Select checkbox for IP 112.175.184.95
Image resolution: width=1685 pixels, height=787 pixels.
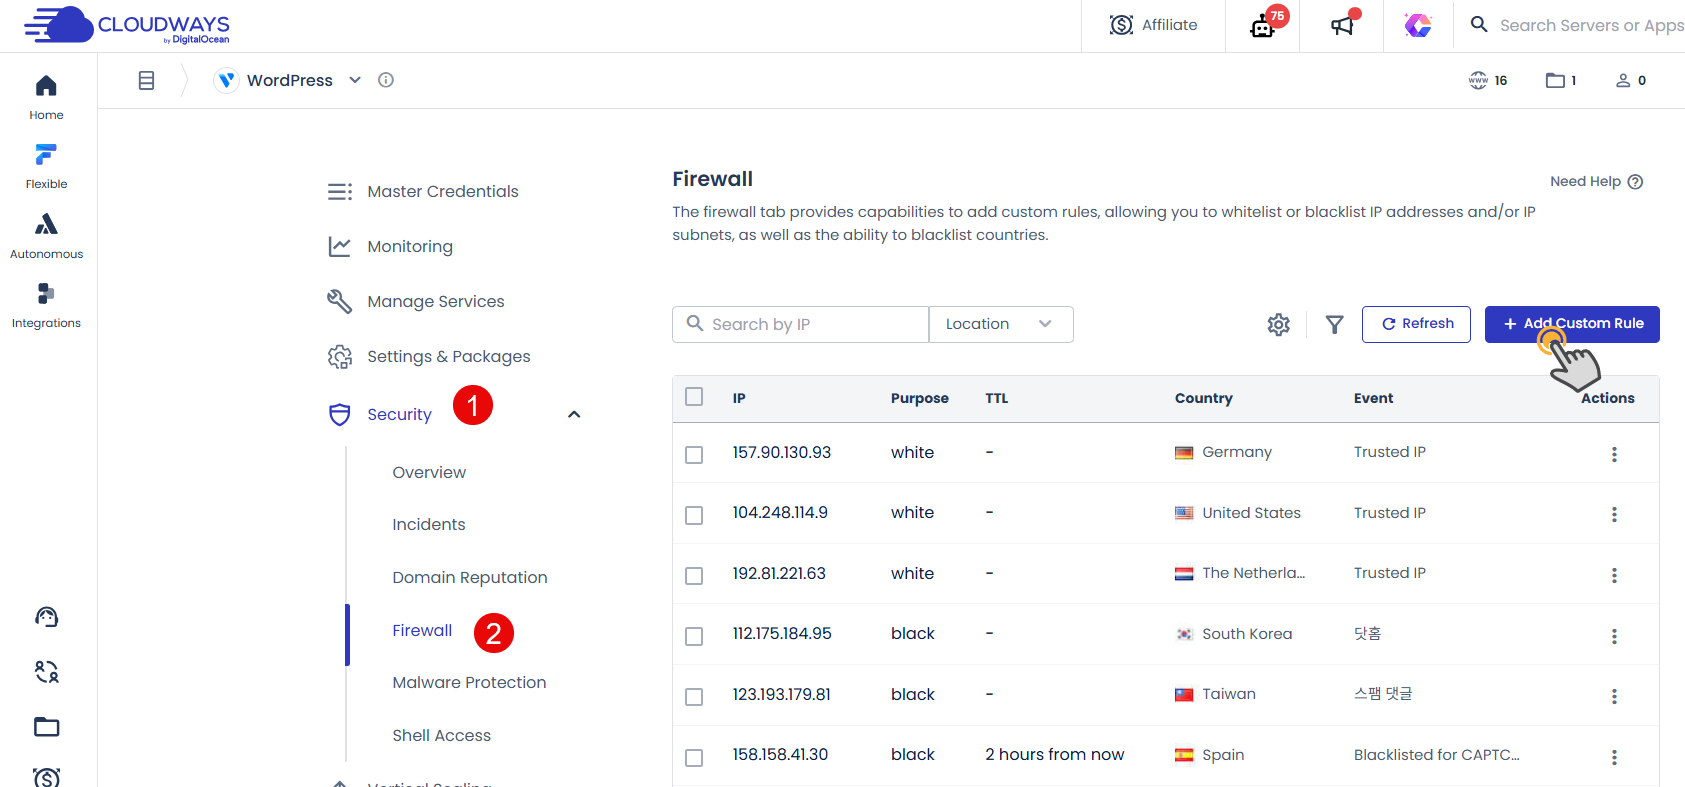click(x=694, y=636)
